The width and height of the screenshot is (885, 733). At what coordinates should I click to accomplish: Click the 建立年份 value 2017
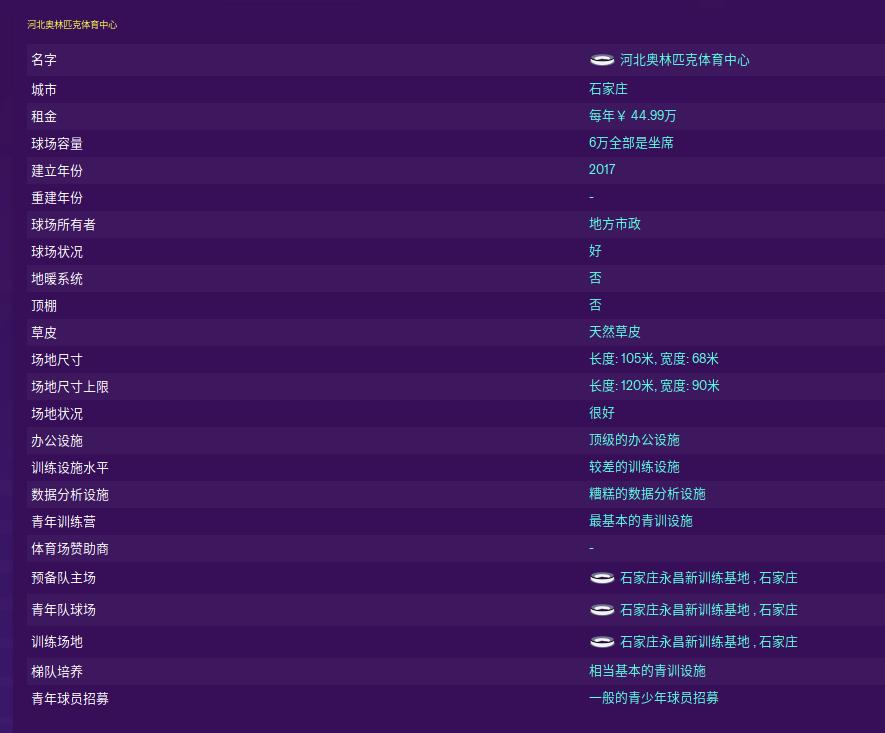[x=602, y=170]
